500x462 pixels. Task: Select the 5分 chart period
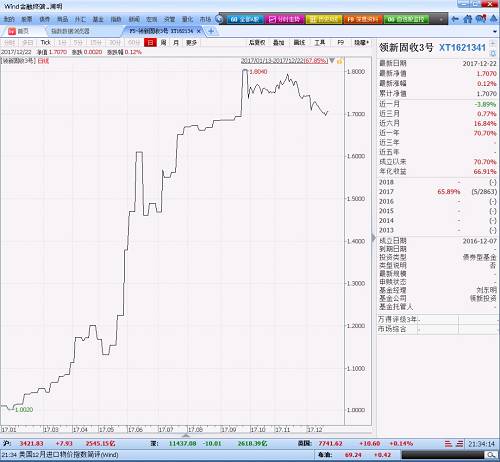coord(78,43)
